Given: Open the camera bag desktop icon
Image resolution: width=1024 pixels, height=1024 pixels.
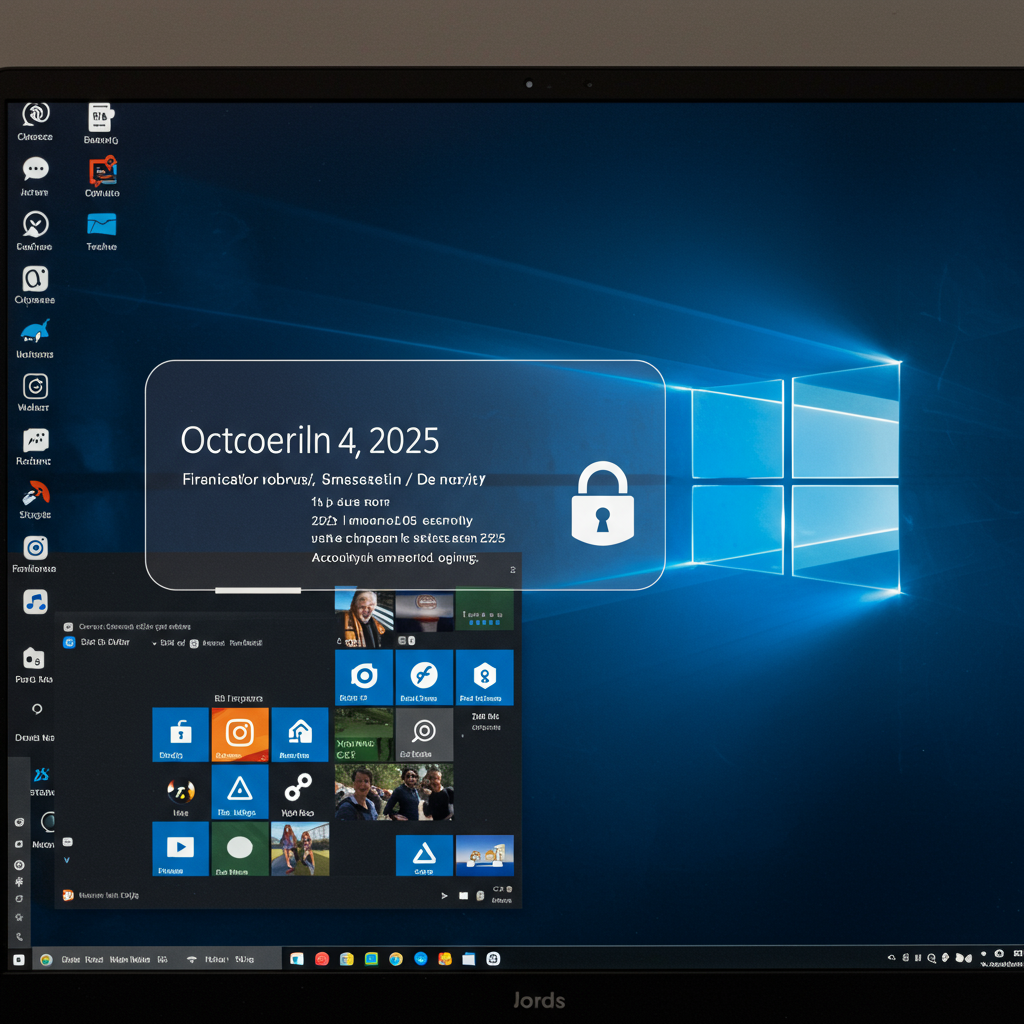Looking at the screenshot, I should (x=33, y=658).
